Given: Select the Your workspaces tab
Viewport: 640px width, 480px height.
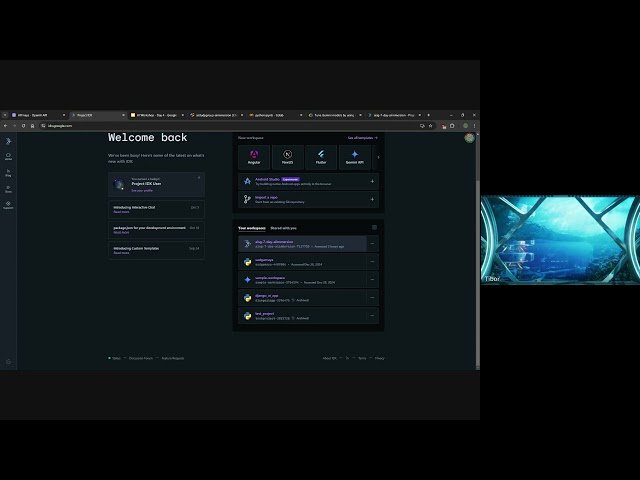Looking at the screenshot, I should point(251,228).
